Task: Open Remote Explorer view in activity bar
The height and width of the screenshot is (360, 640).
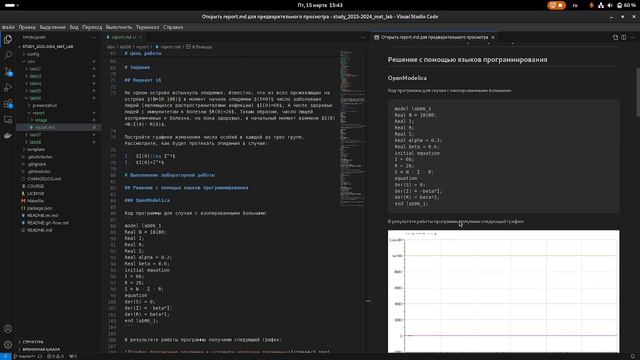Action: click(x=8, y=120)
